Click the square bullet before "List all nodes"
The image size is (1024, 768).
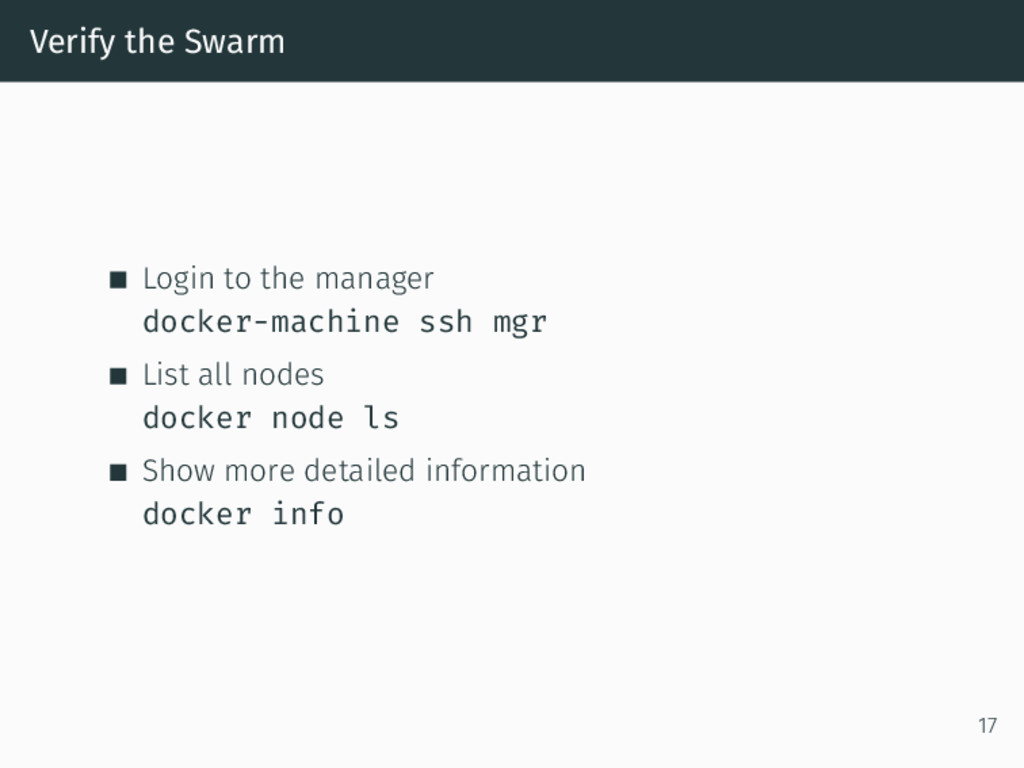point(119,376)
